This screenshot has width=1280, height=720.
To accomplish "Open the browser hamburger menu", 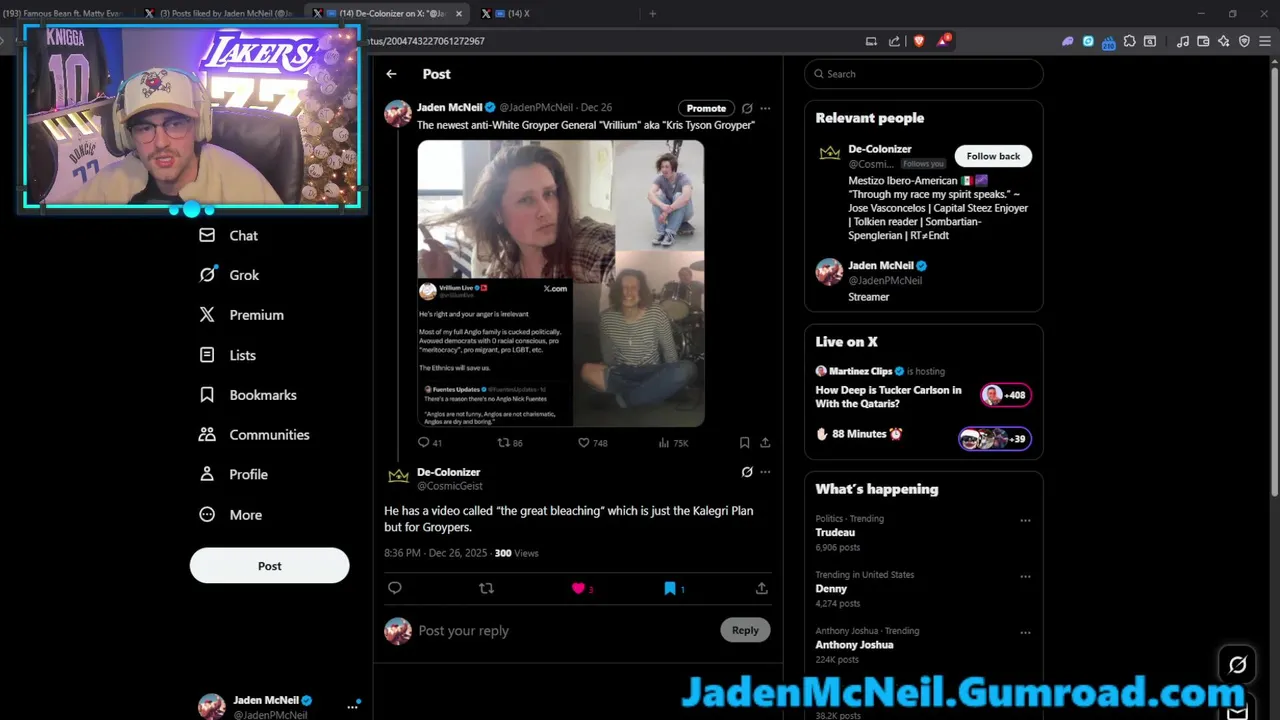I will coord(1264,41).
